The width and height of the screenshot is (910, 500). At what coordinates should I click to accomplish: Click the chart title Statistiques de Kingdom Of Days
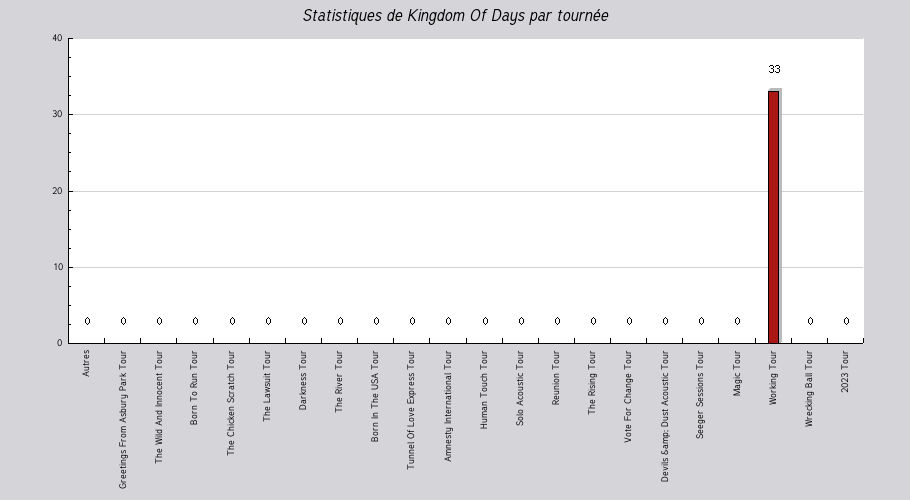(455, 16)
